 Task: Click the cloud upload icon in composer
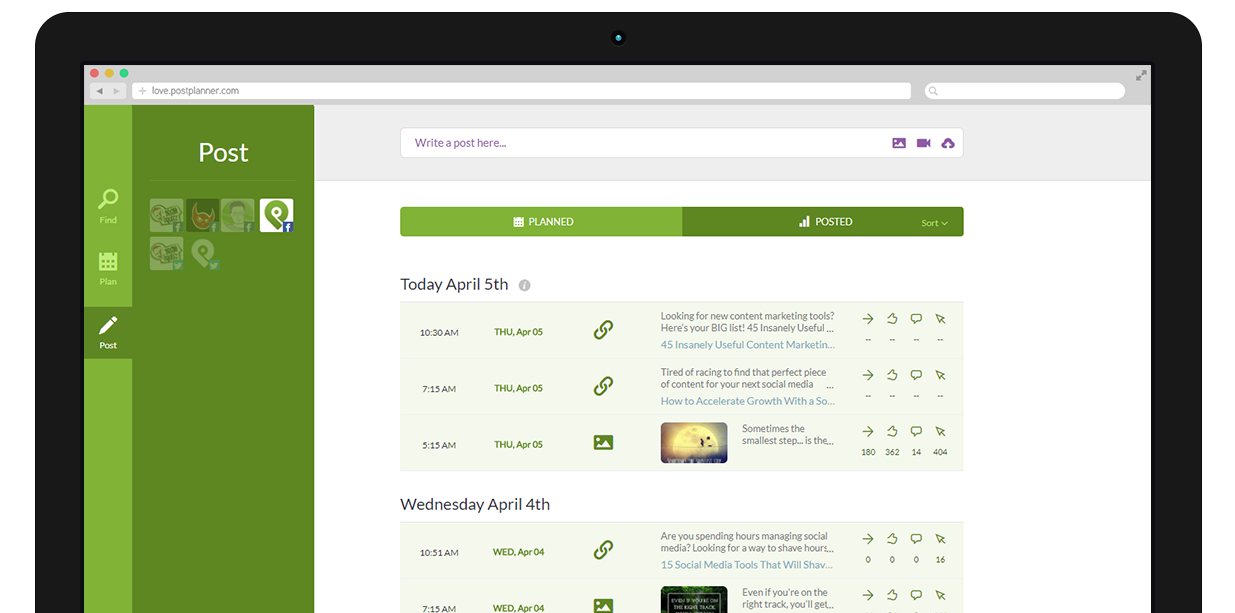[948, 143]
